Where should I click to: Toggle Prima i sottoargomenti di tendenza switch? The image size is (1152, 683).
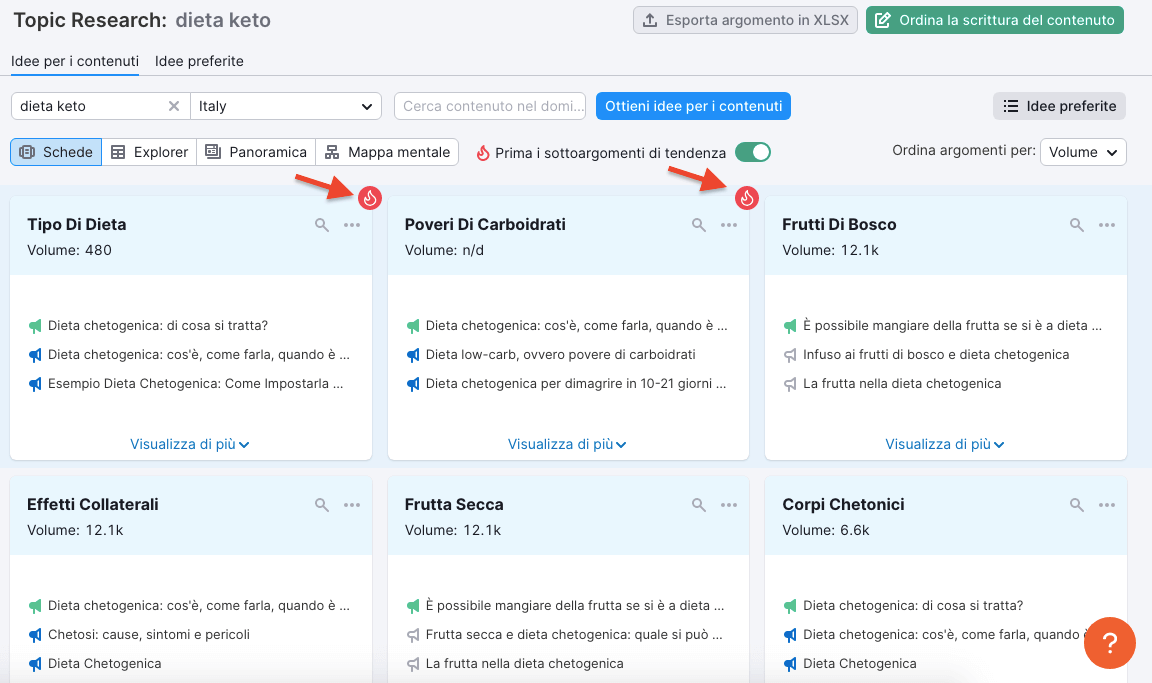pos(753,153)
